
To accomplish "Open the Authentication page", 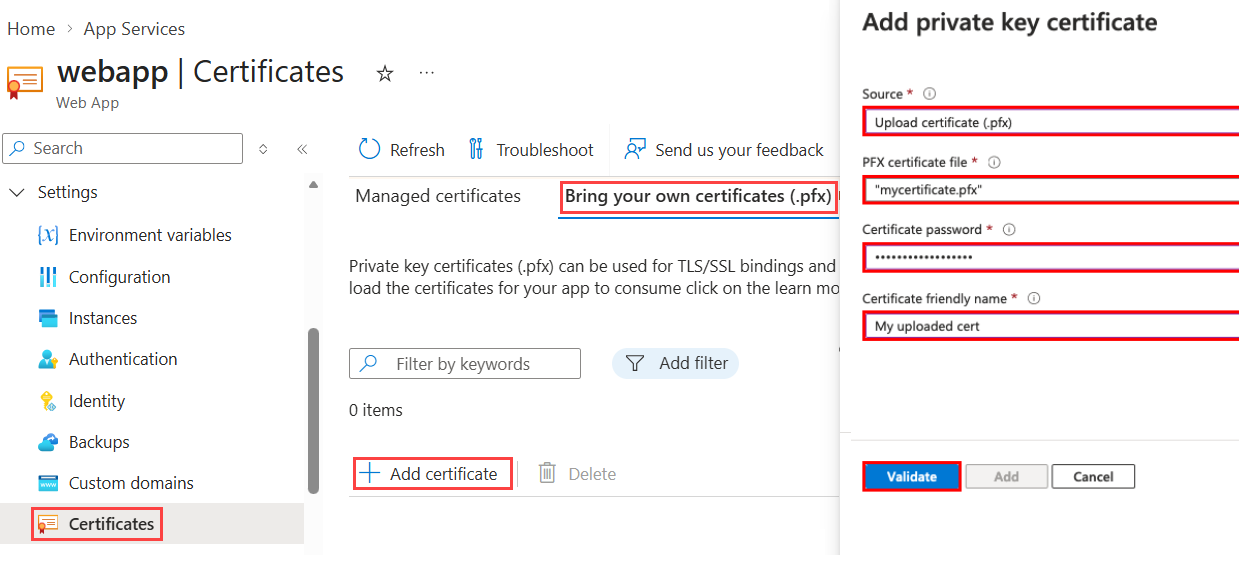I will pyautogui.click(x=123, y=359).
